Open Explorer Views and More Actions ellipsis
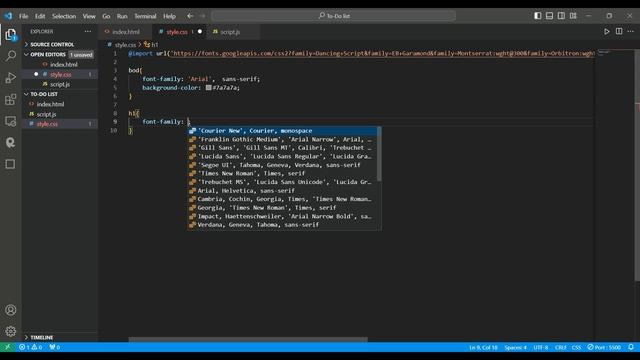The image size is (640, 360). (x=88, y=31)
